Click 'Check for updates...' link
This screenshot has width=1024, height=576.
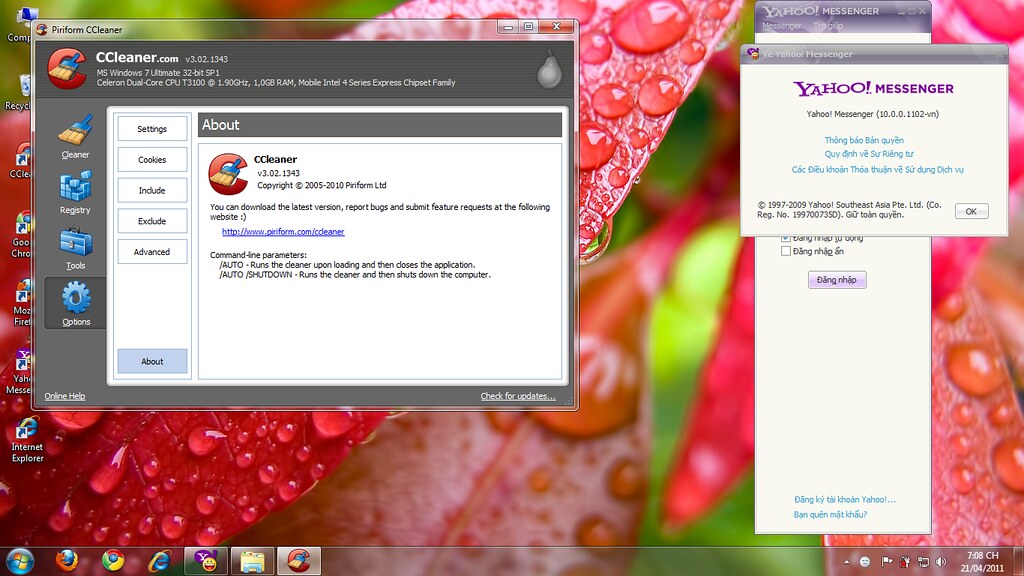click(x=517, y=396)
